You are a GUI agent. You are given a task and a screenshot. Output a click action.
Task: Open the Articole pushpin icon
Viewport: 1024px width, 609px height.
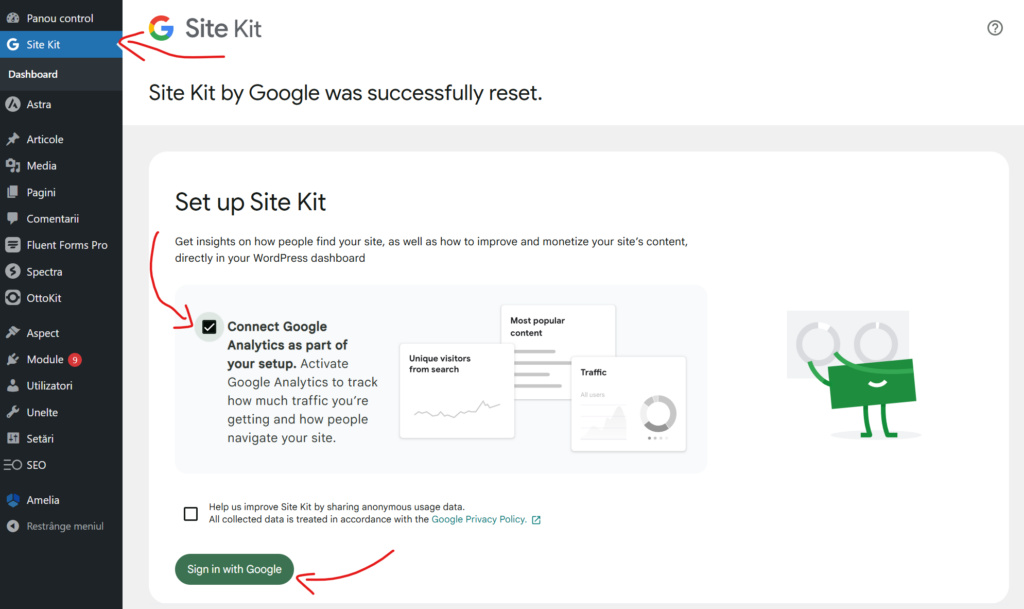point(12,139)
